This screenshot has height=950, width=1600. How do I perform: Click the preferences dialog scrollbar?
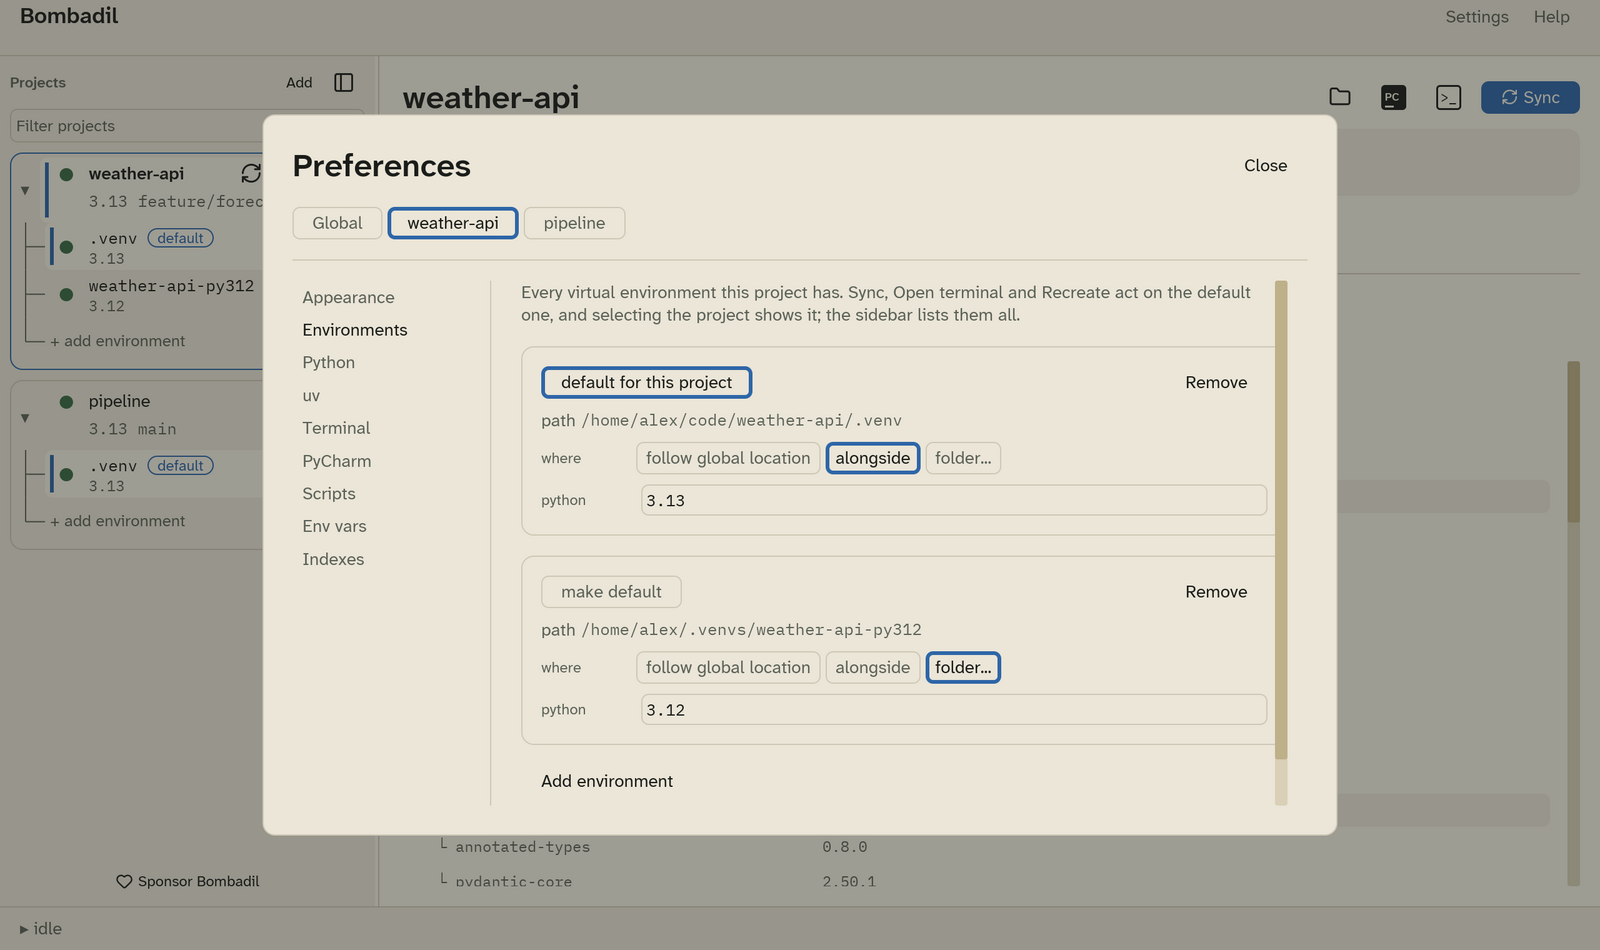(1281, 520)
